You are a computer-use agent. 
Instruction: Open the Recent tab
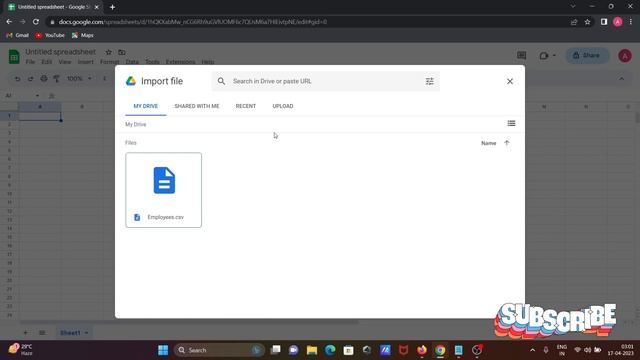[246, 106]
